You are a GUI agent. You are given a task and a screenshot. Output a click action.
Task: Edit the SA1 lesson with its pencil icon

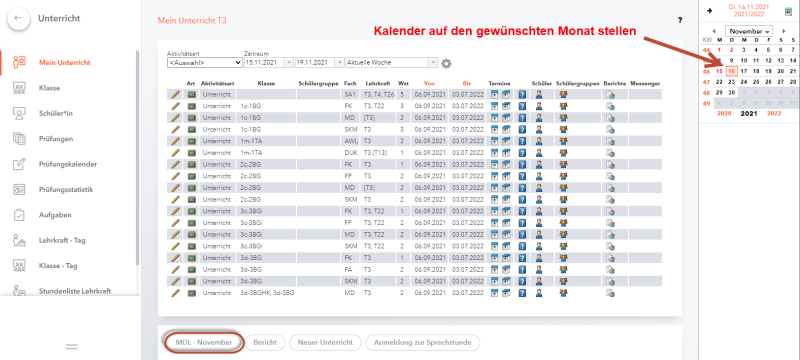point(176,94)
